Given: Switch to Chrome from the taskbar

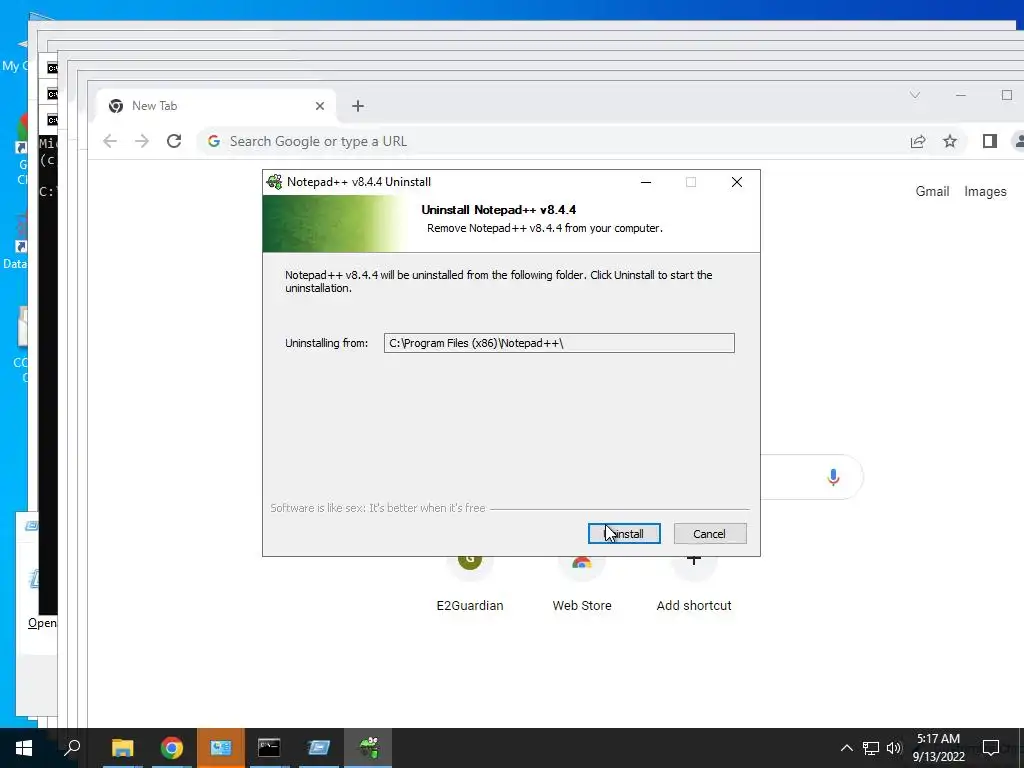Looking at the screenshot, I should (172, 748).
